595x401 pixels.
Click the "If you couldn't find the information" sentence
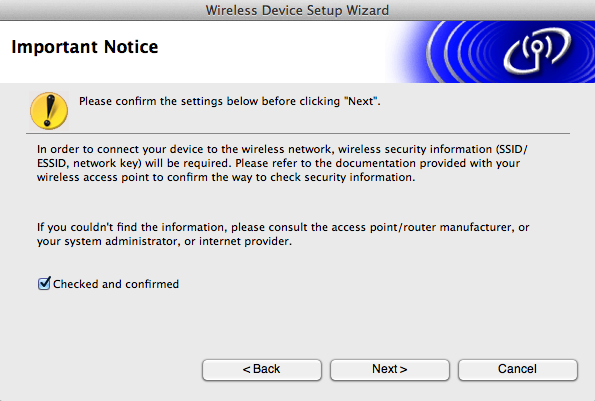(x=283, y=234)
